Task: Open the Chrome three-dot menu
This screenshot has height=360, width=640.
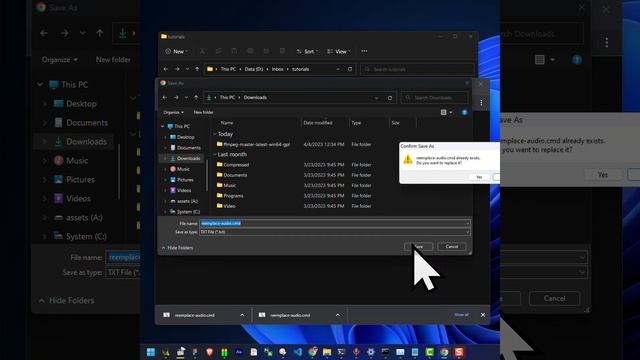Action: point(481,103)
